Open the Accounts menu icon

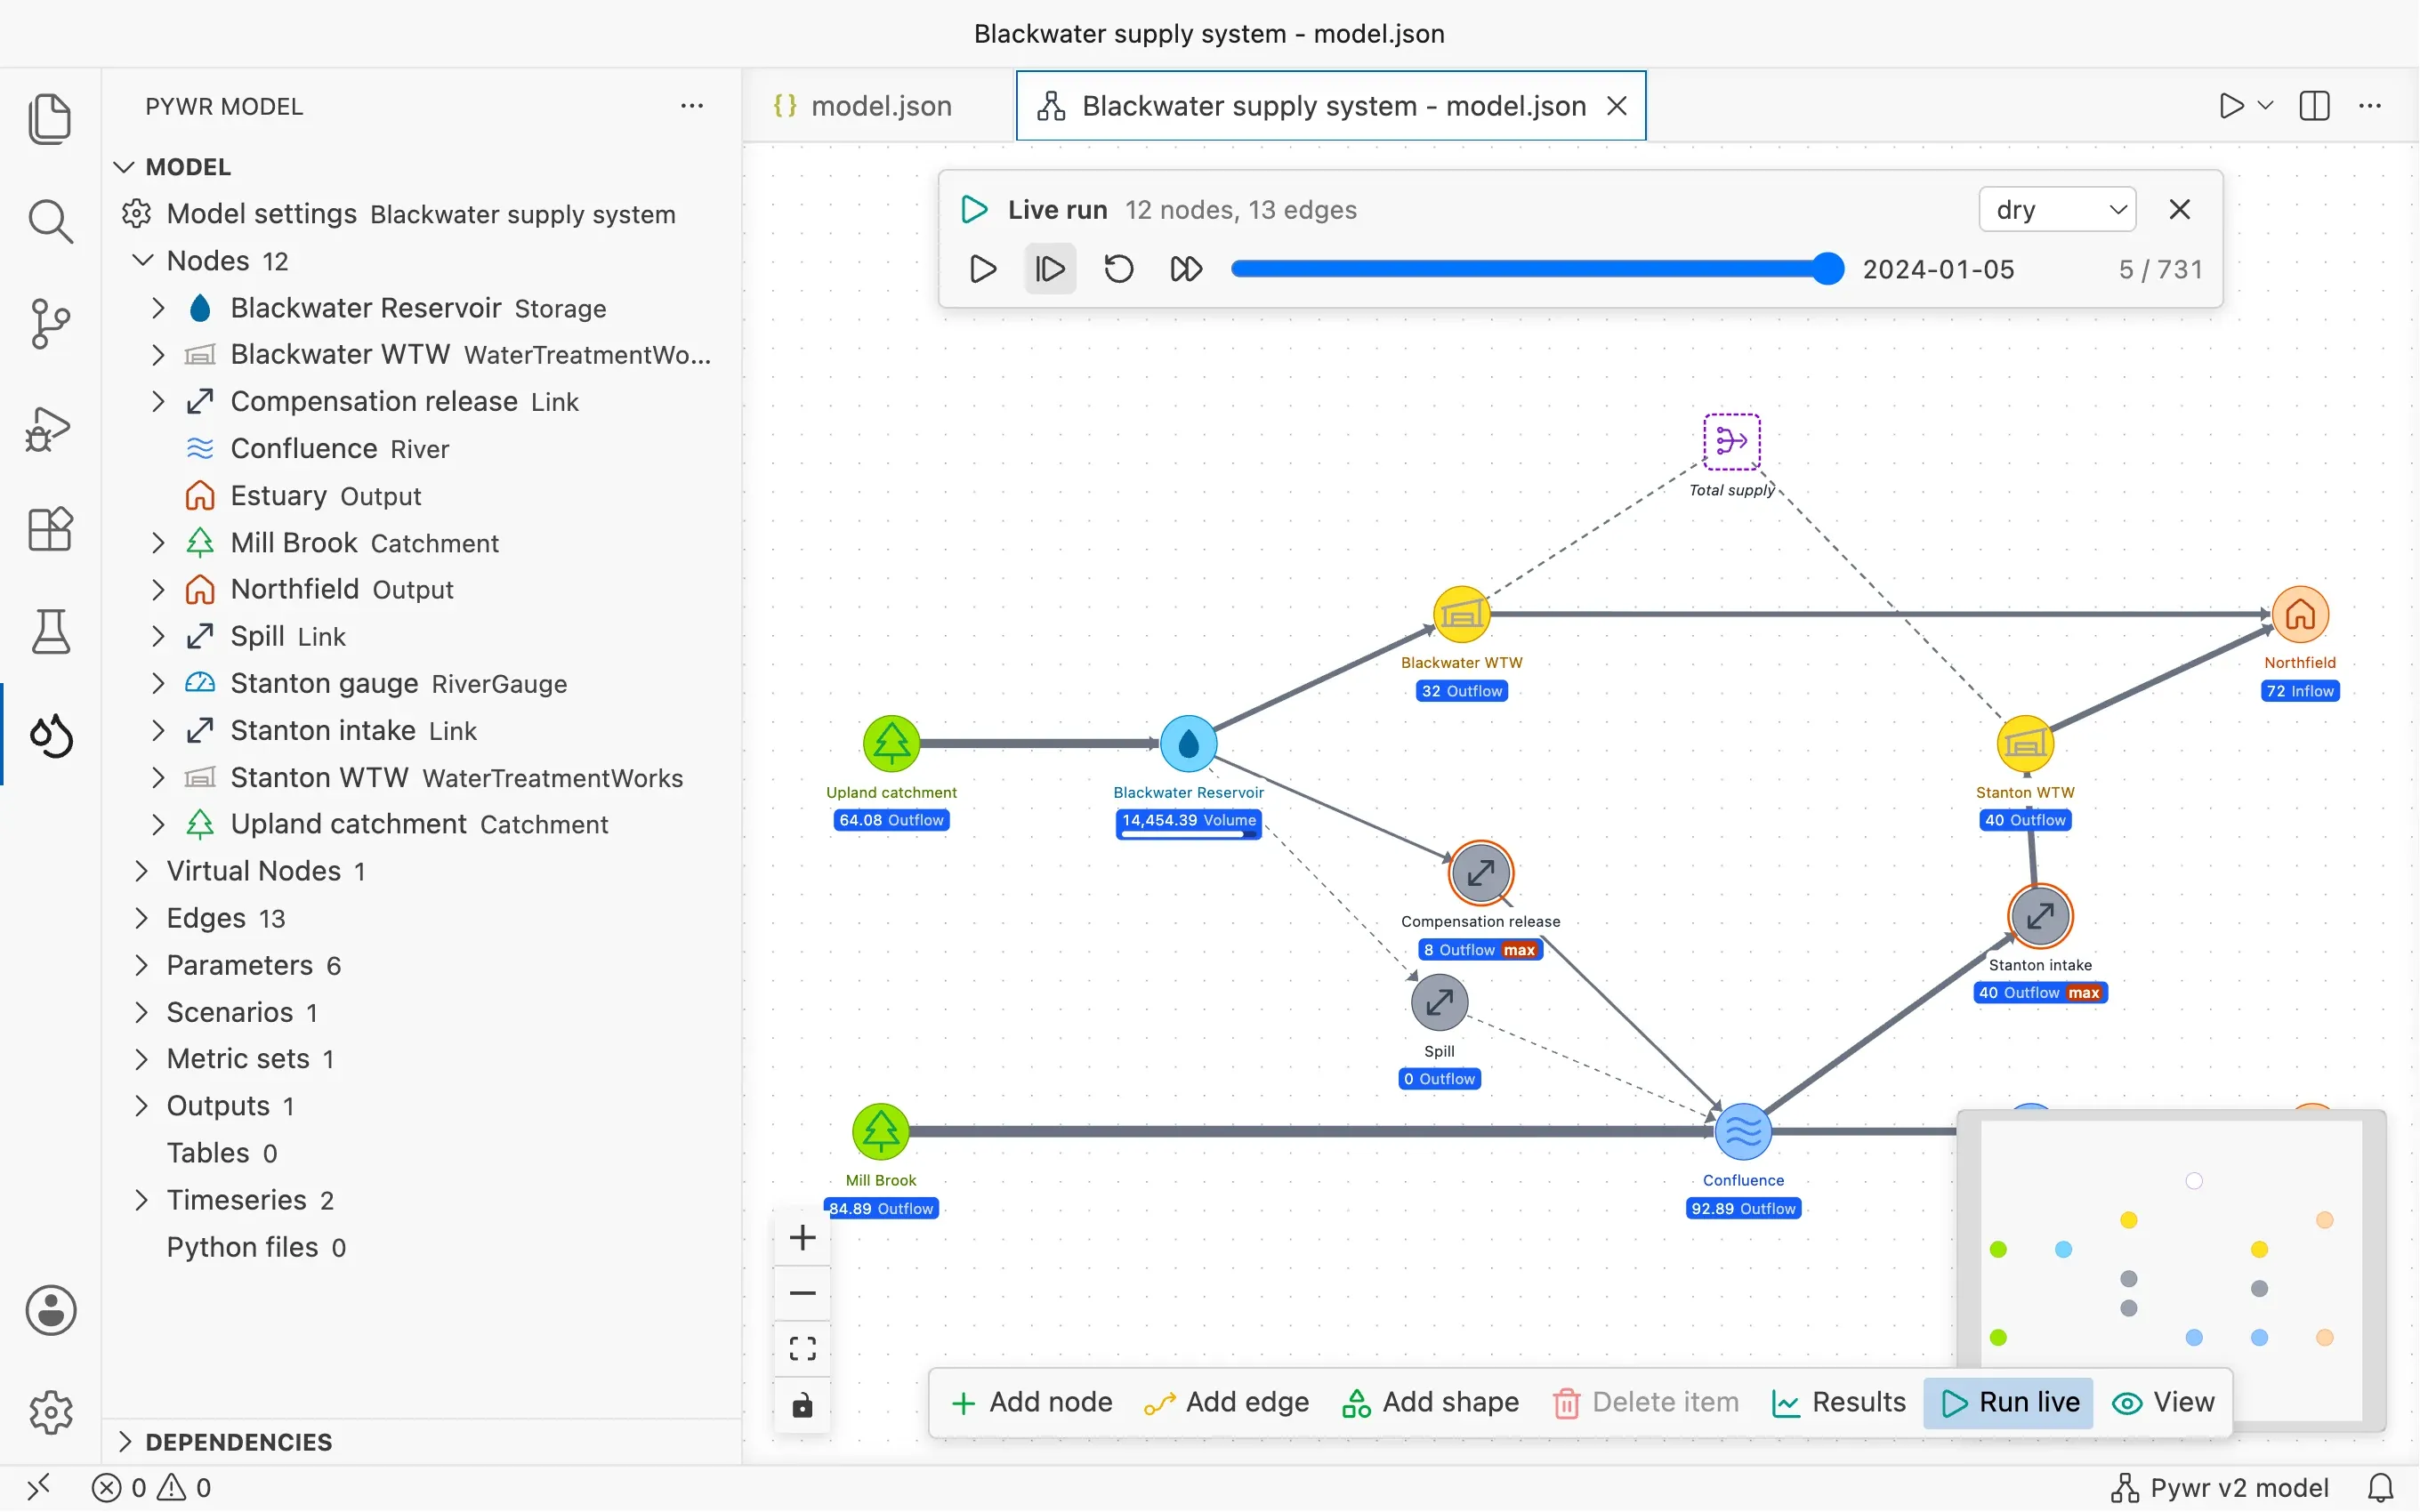(x=50, y=1310)
